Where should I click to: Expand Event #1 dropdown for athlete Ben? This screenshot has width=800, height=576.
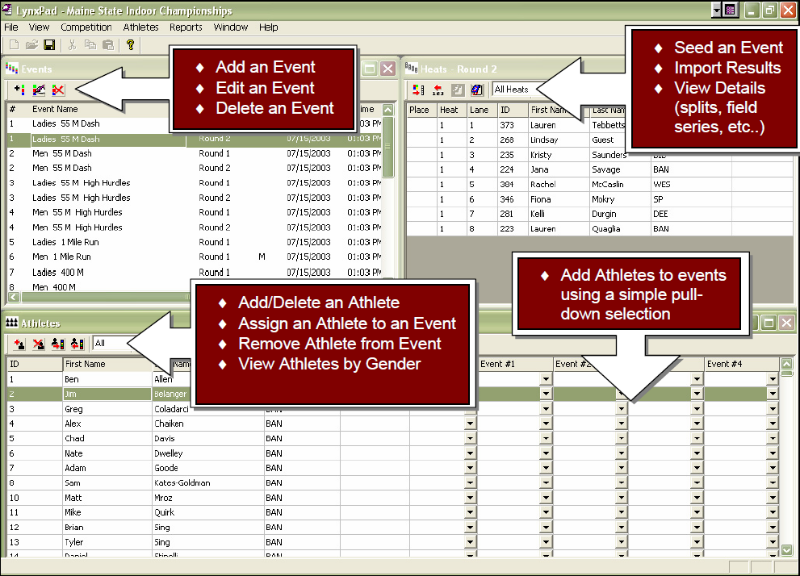[x=545, y=380]
